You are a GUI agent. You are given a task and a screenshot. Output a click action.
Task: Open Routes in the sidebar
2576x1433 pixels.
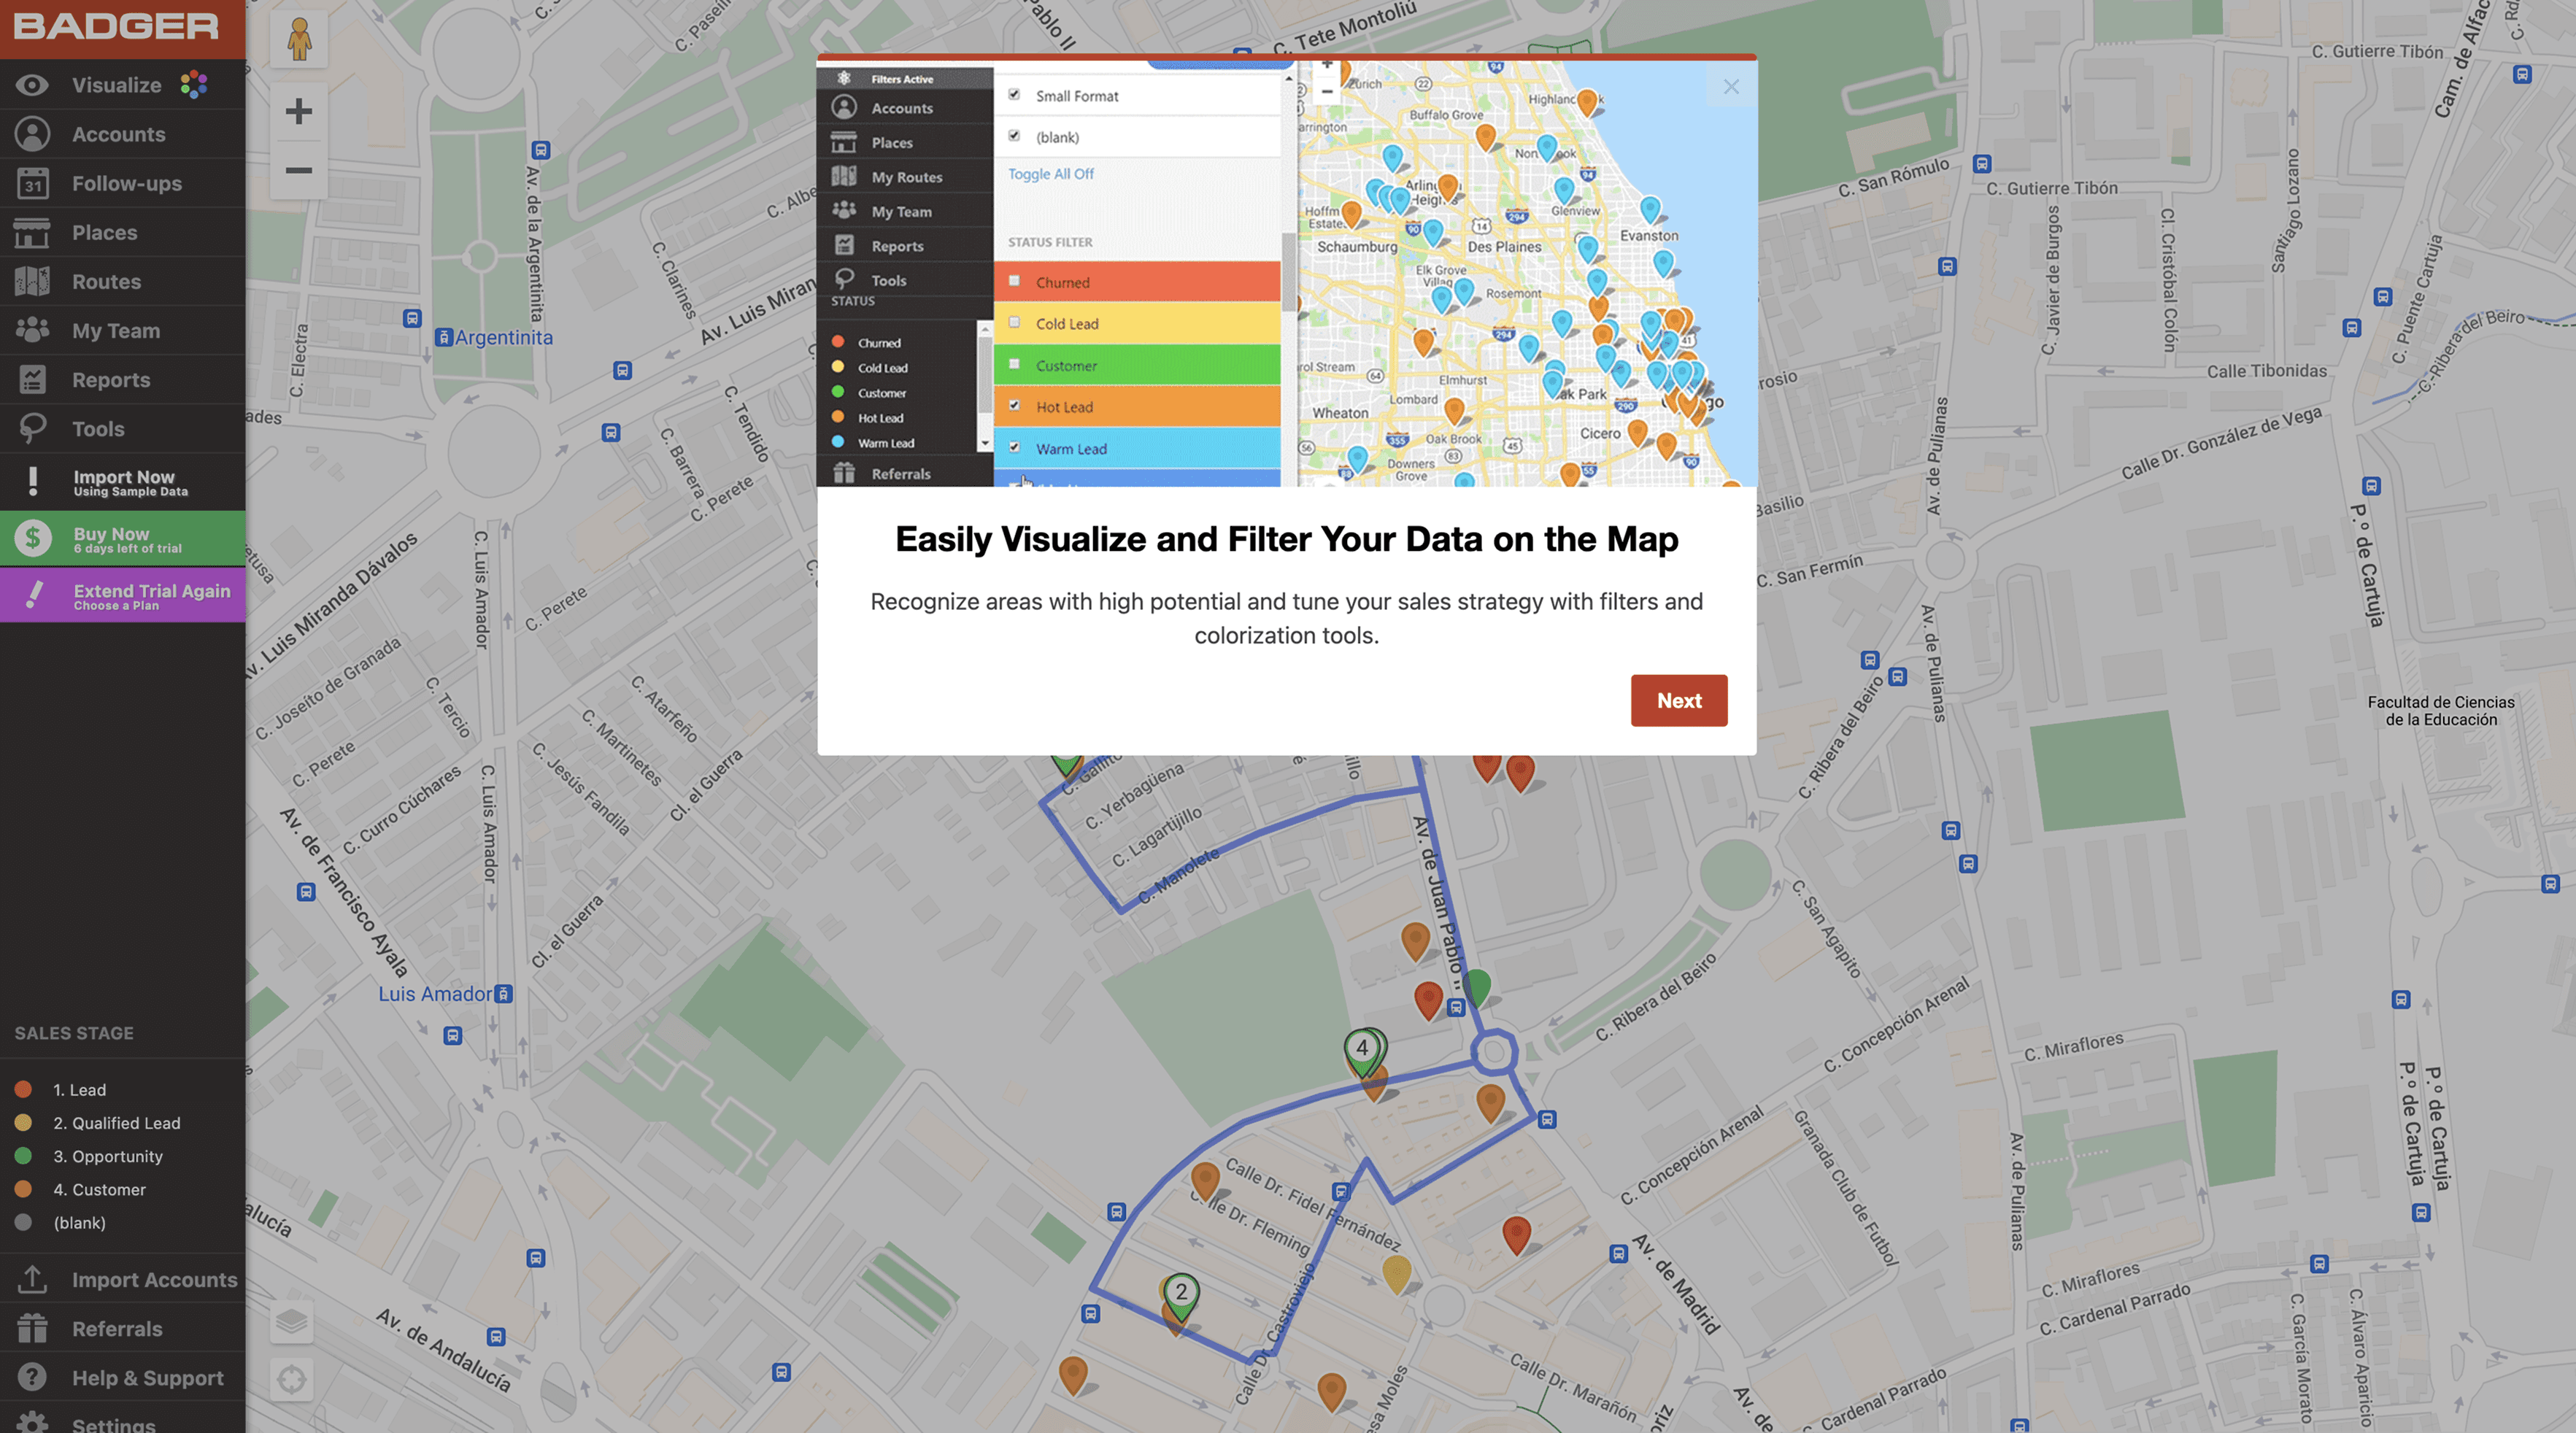(x=105, y=281)
